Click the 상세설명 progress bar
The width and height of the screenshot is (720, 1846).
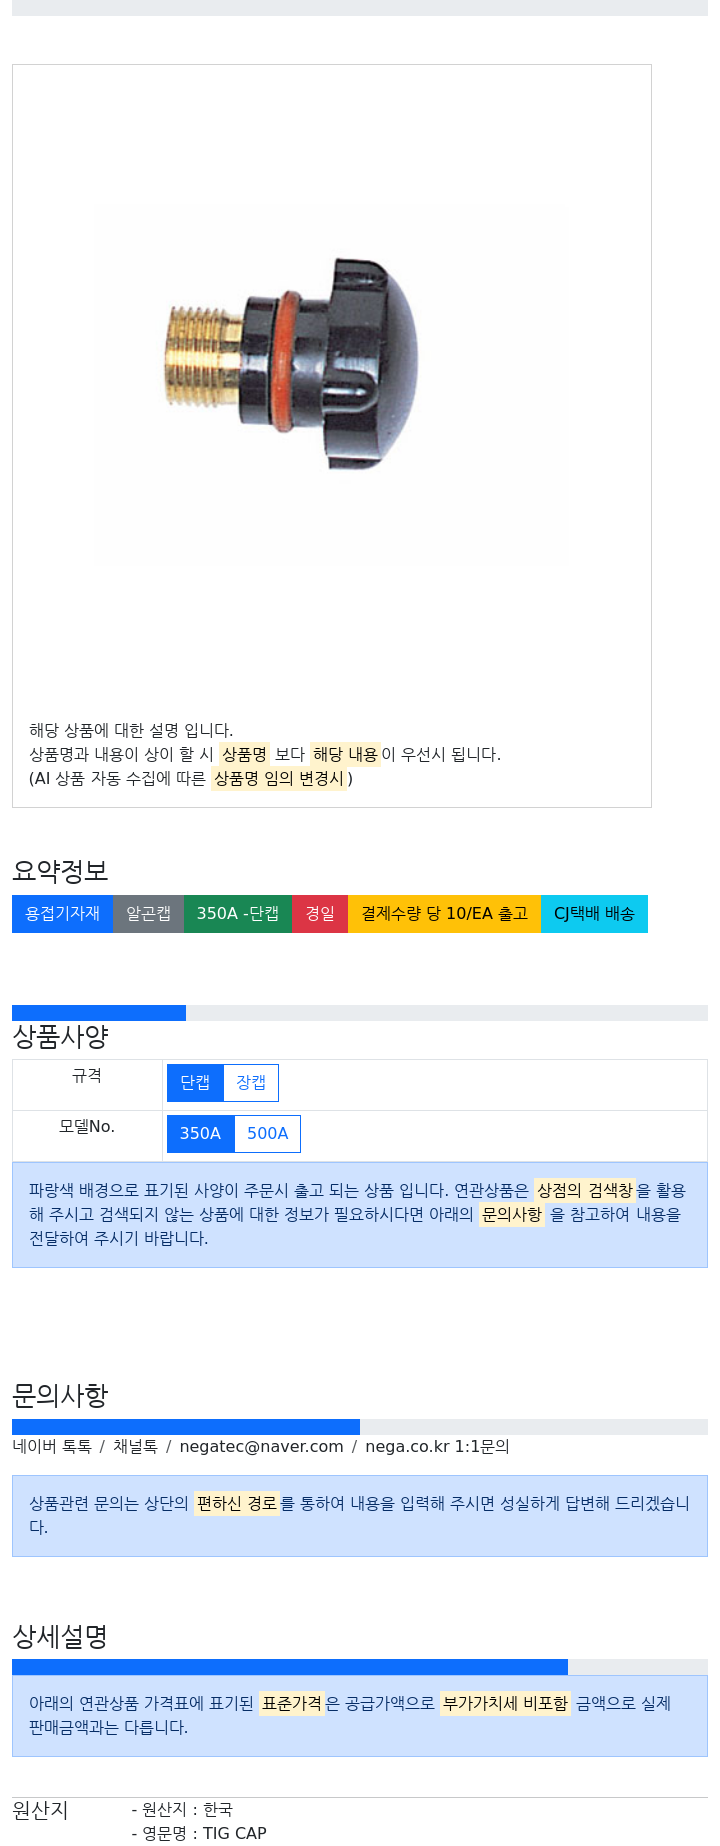pos(360,1667)
